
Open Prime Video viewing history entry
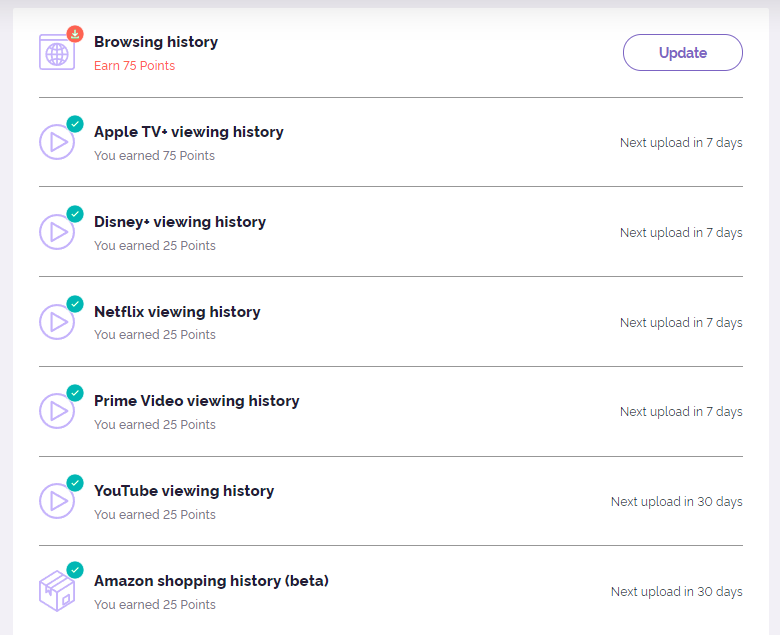point(197,401)
